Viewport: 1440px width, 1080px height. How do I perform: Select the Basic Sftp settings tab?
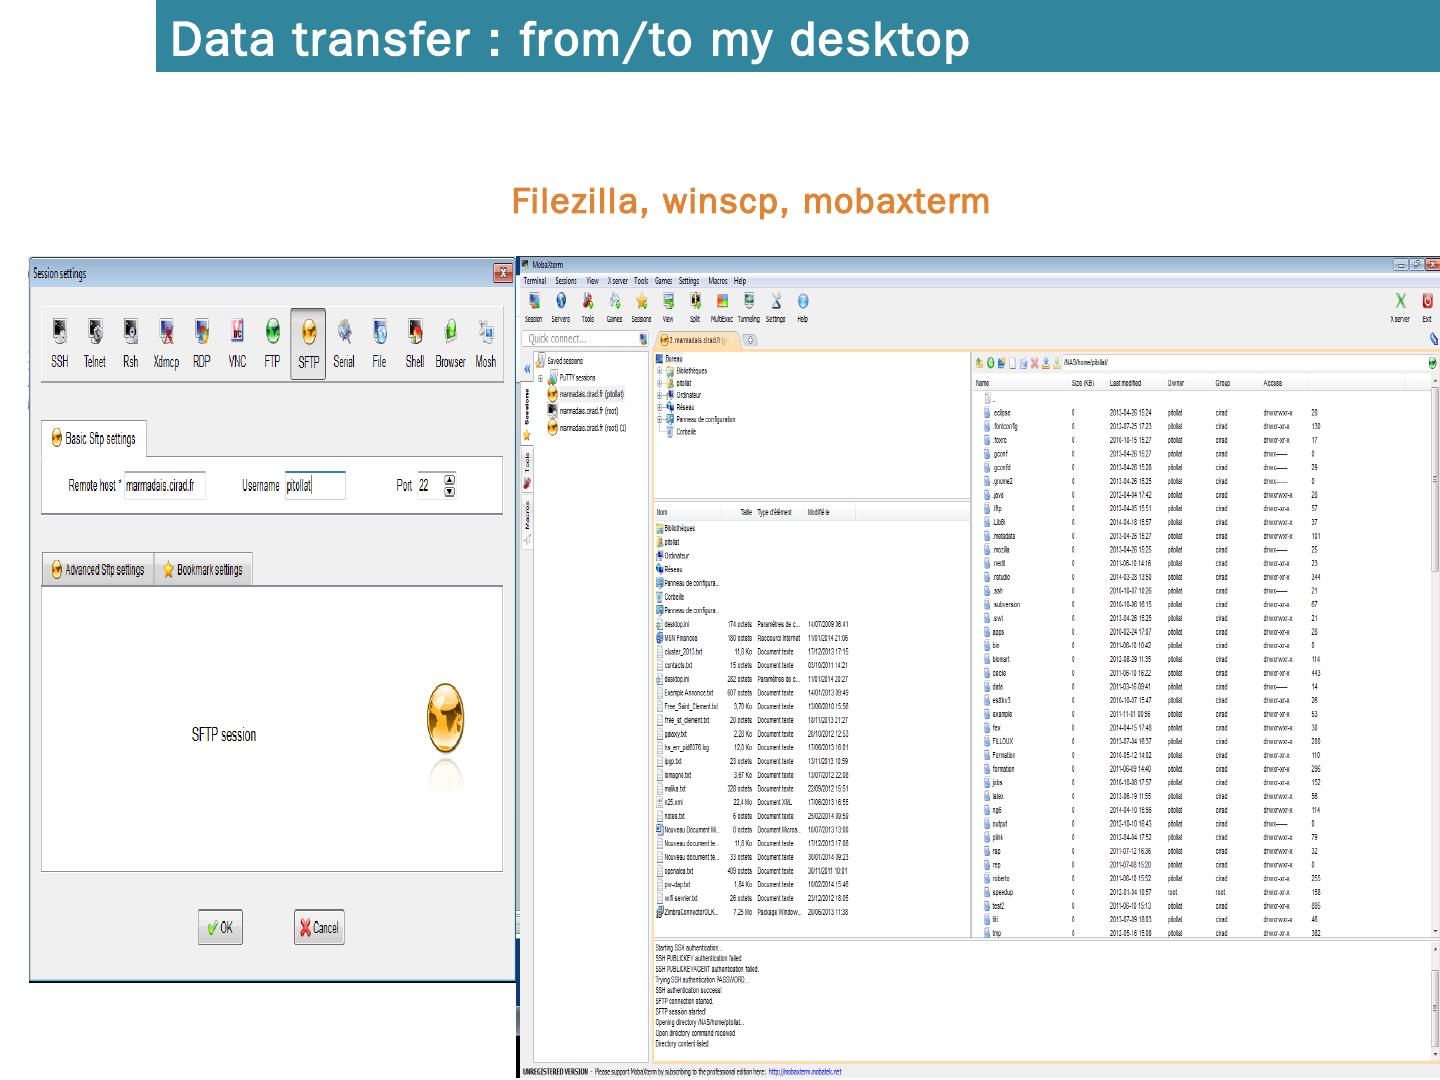(x=94, y=438)
